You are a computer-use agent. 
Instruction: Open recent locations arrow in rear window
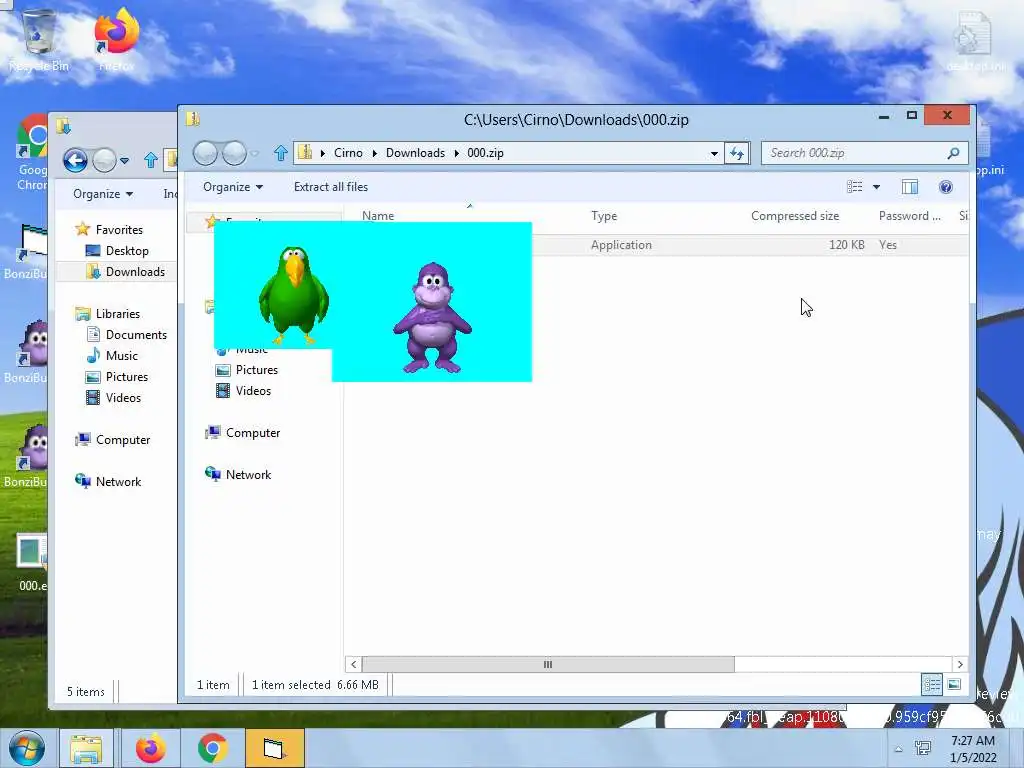(x=124, y=161)
